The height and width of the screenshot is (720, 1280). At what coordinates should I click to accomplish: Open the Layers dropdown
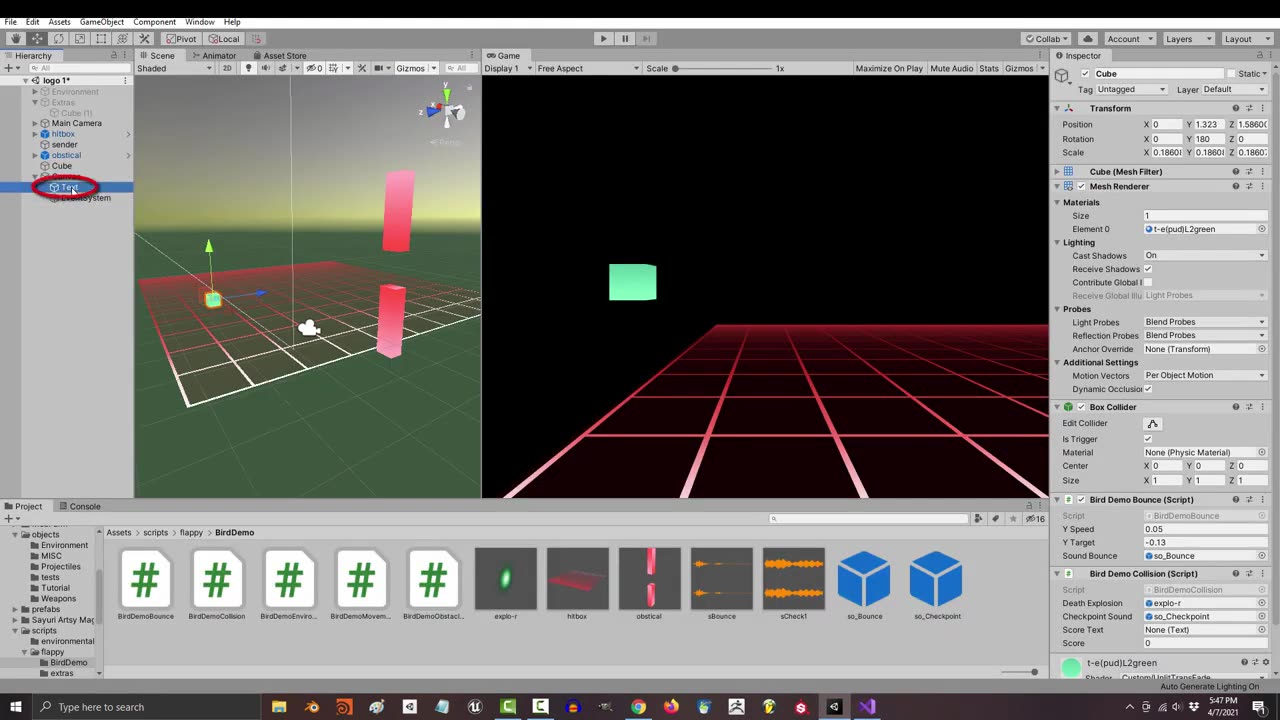(1186, 38)
